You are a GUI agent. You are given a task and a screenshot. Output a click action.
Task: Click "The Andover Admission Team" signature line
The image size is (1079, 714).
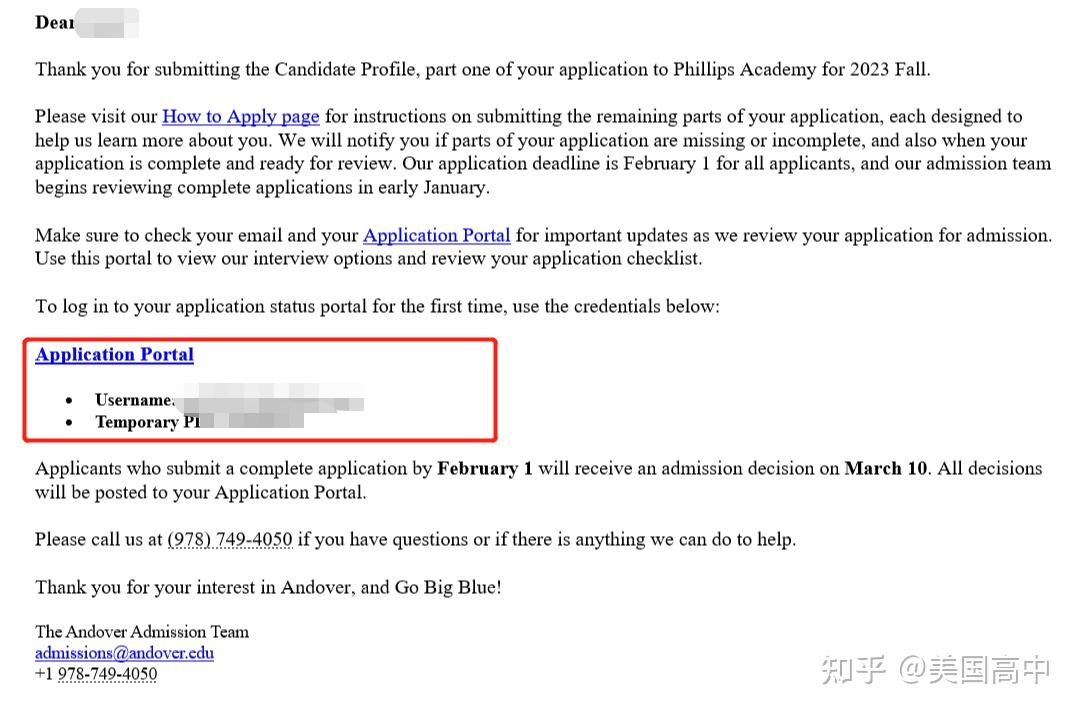pos(142,631)
